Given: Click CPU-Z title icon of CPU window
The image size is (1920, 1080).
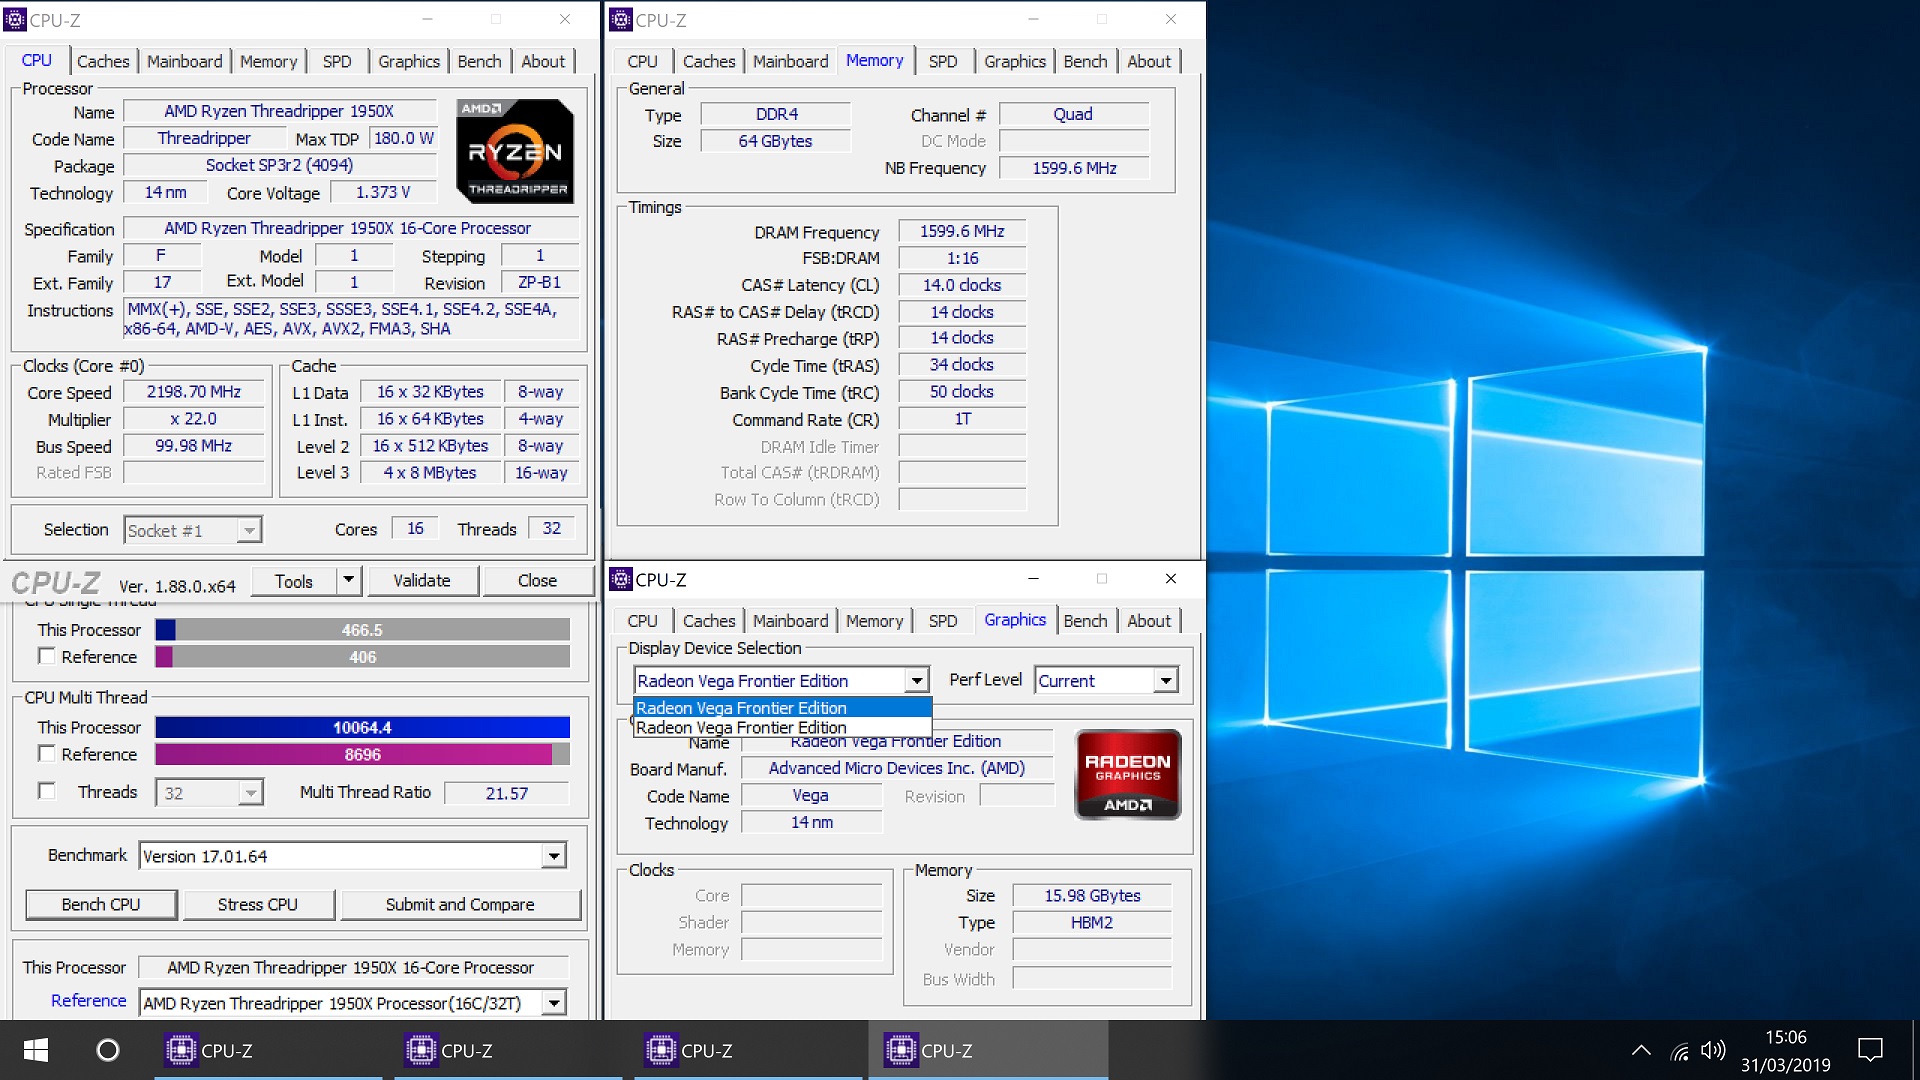Looking at the screenshot, I should click(16, 19).
